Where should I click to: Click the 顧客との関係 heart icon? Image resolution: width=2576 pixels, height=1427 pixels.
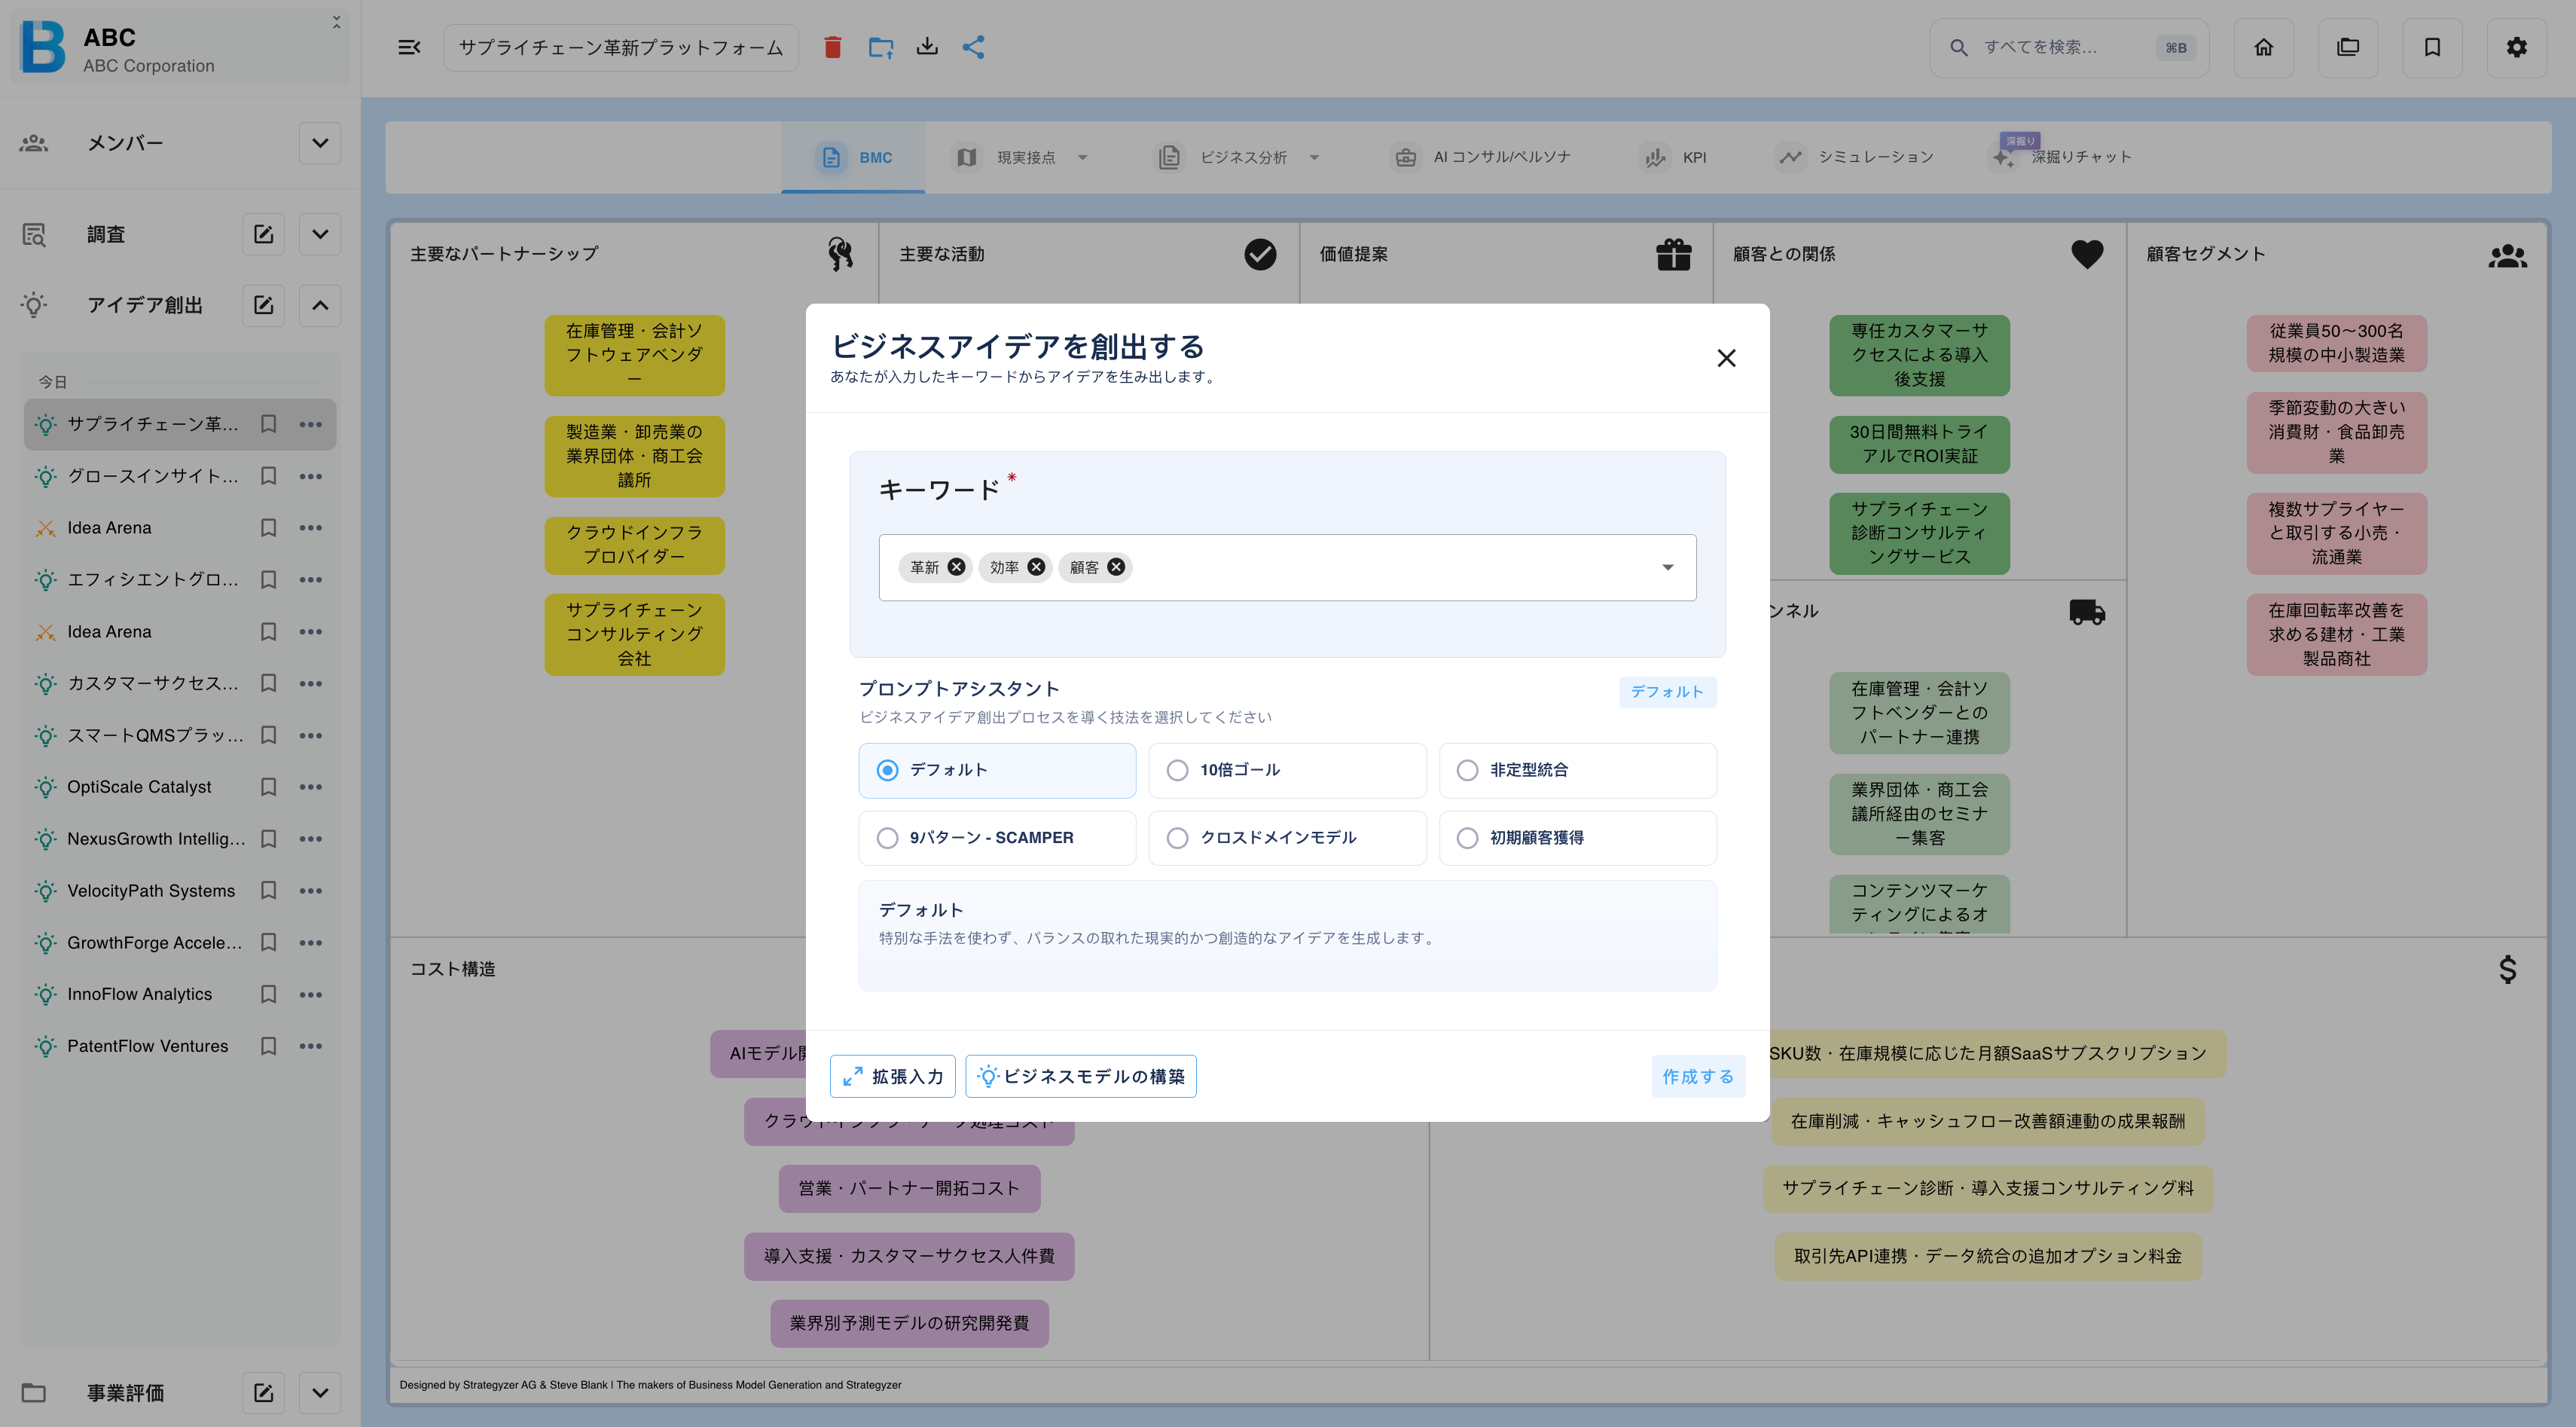pos(2087,254)
